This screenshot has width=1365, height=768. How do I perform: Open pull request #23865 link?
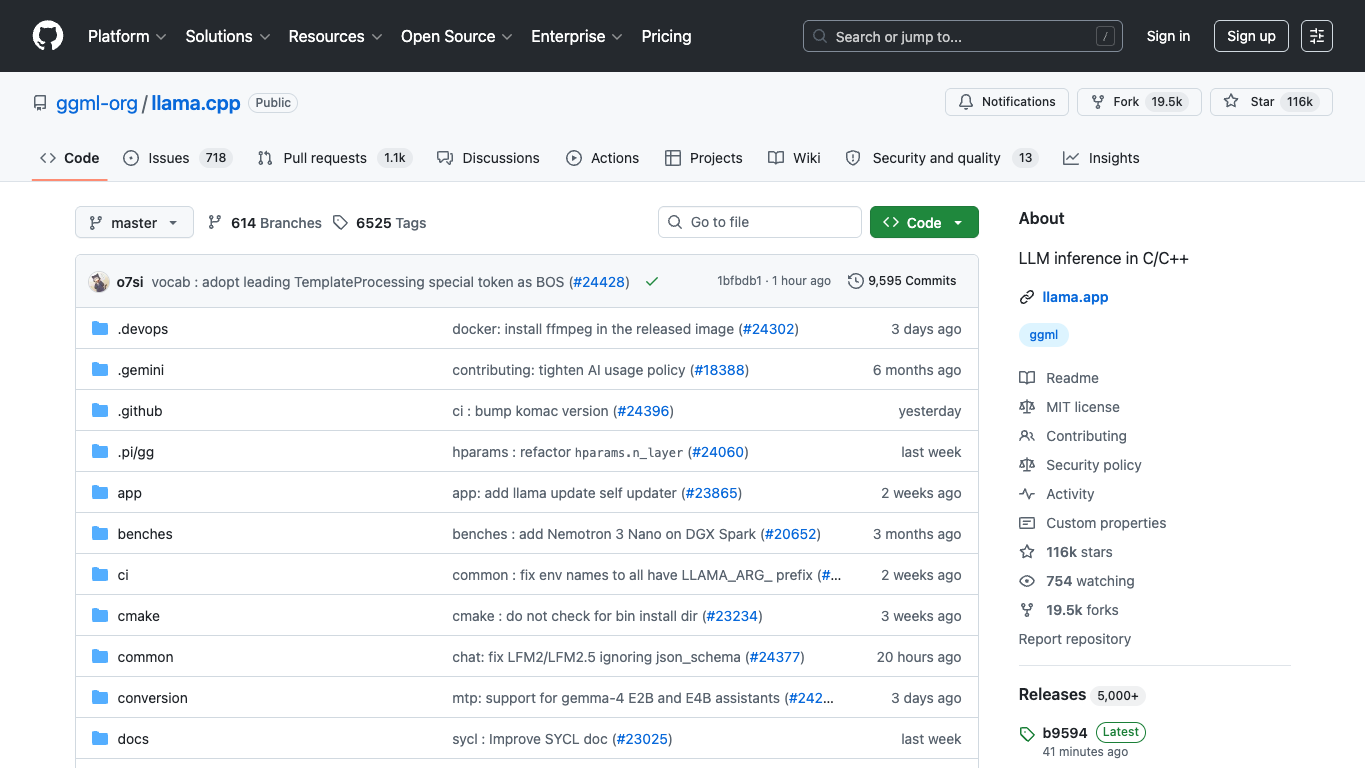[x=712, y=493]
